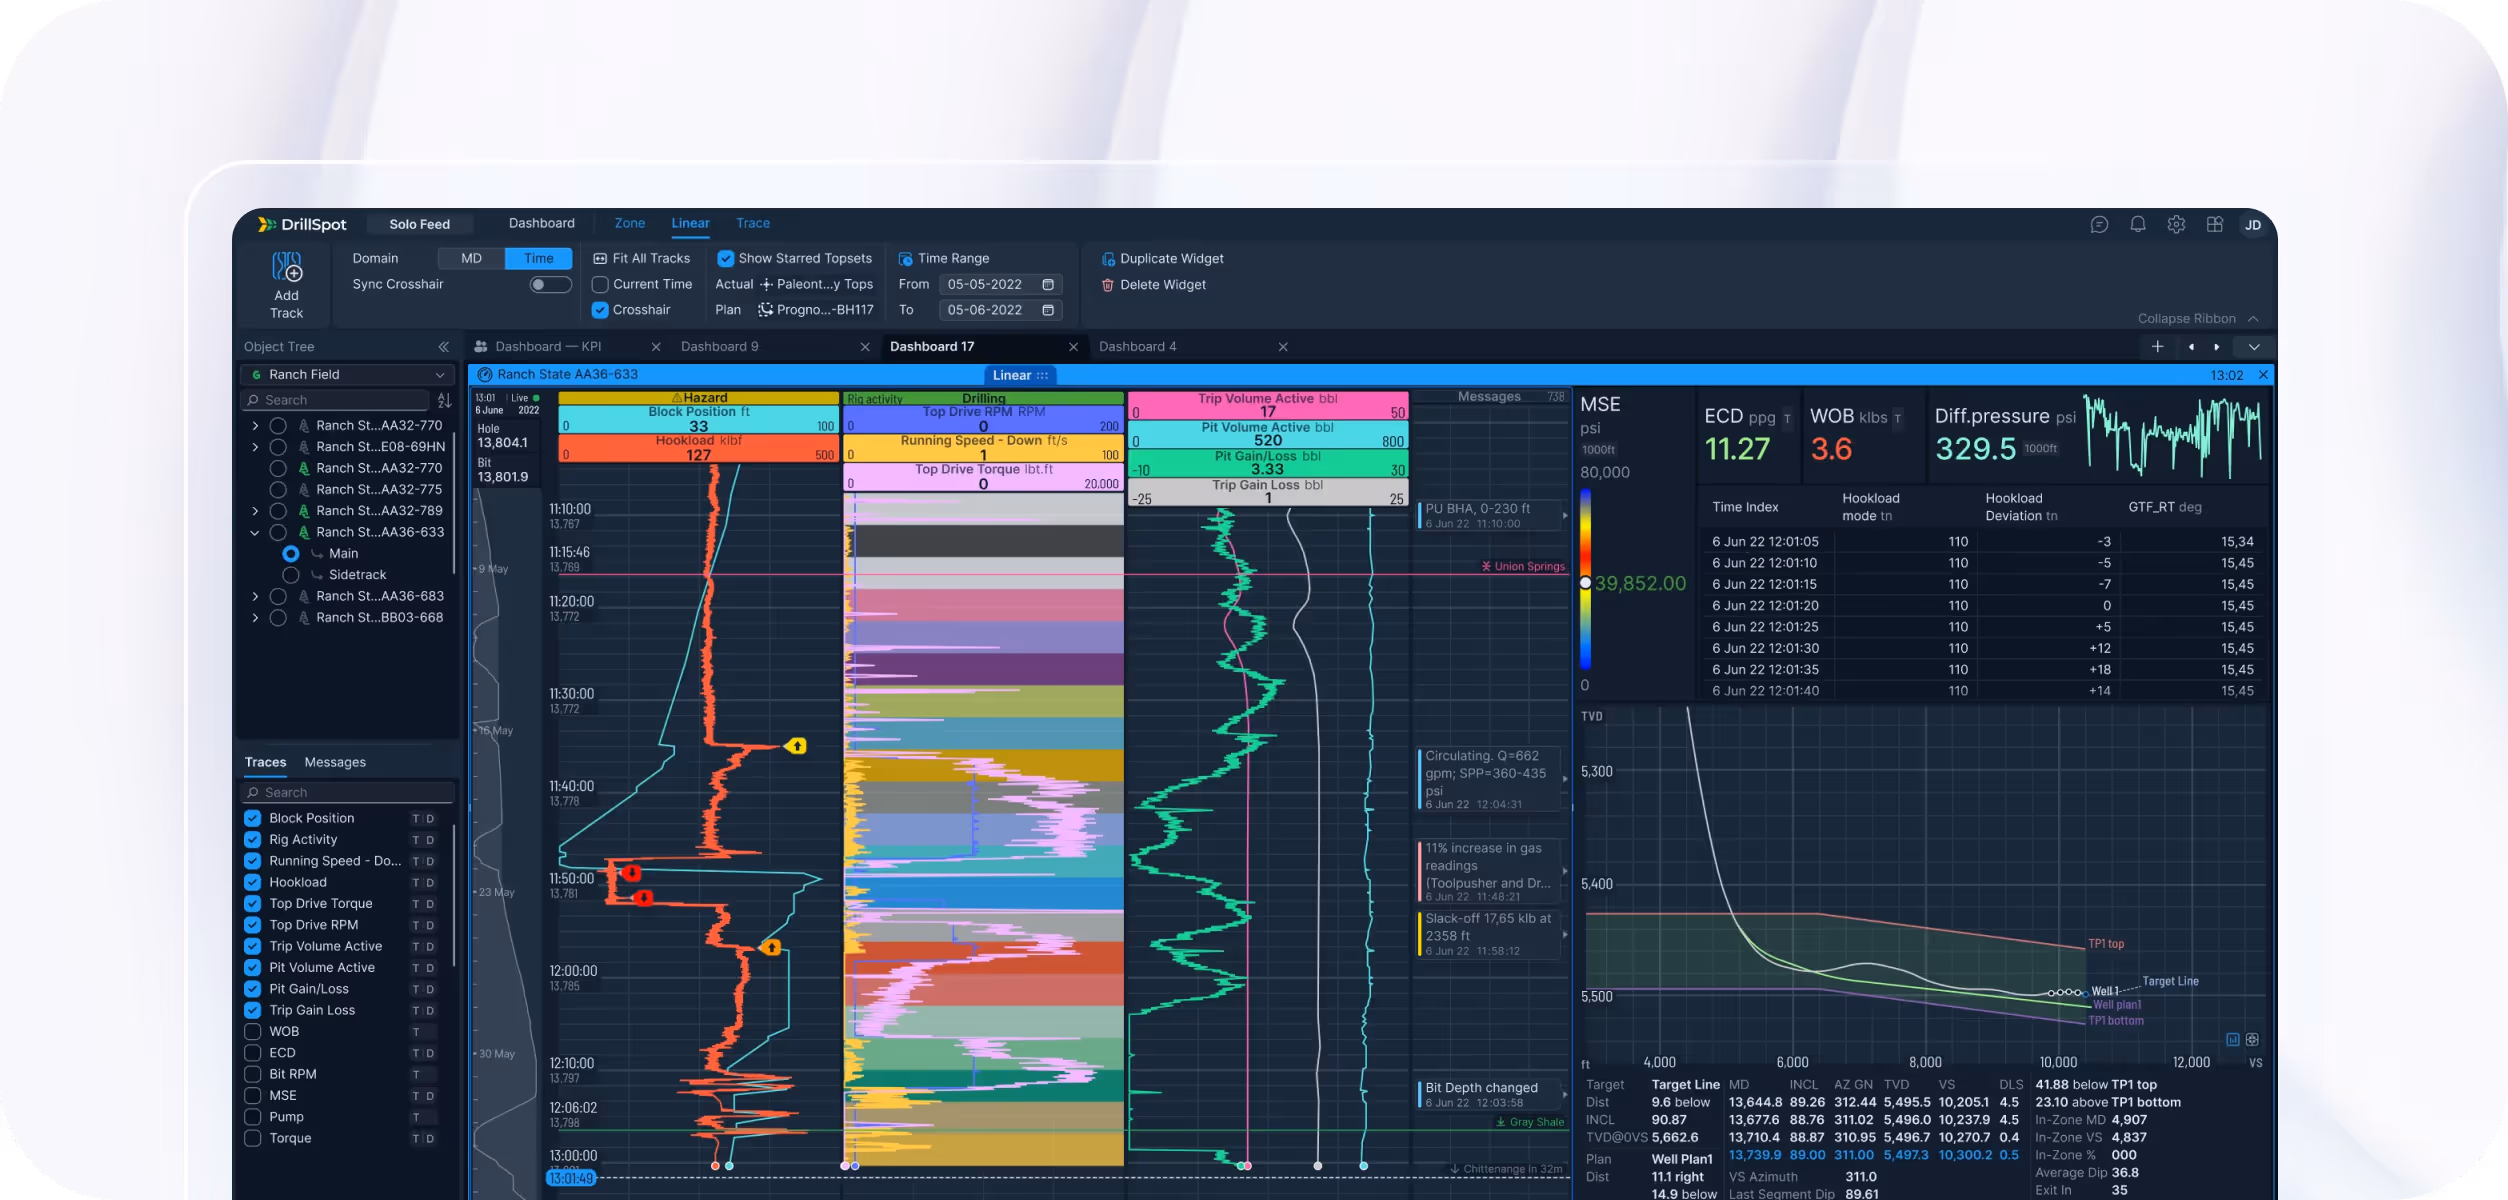The width and height of the screenshot is (2508, 1200).
Task: Collapse the ribbon
Action: pyautogui.click(x=2198, y=319)
